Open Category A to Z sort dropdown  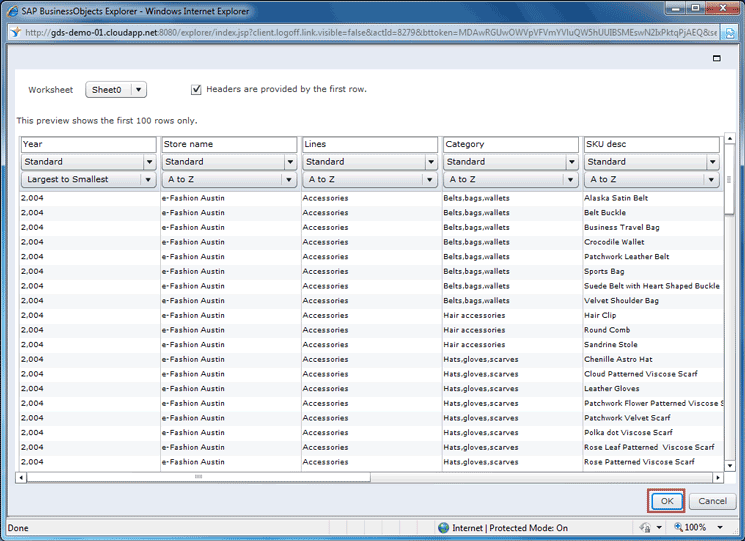click(x=511, y=180)
